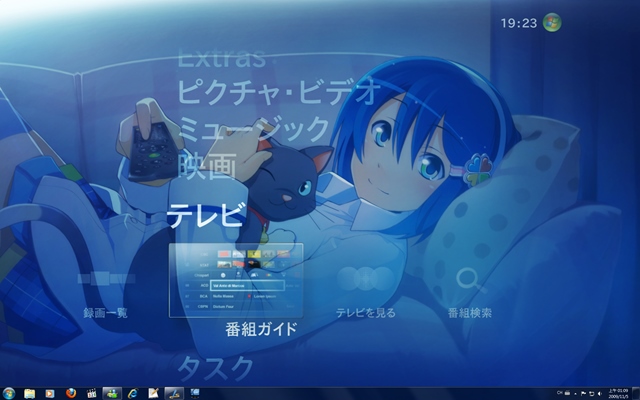Launch Internet Explorer from the taskbar

[133, 393]
